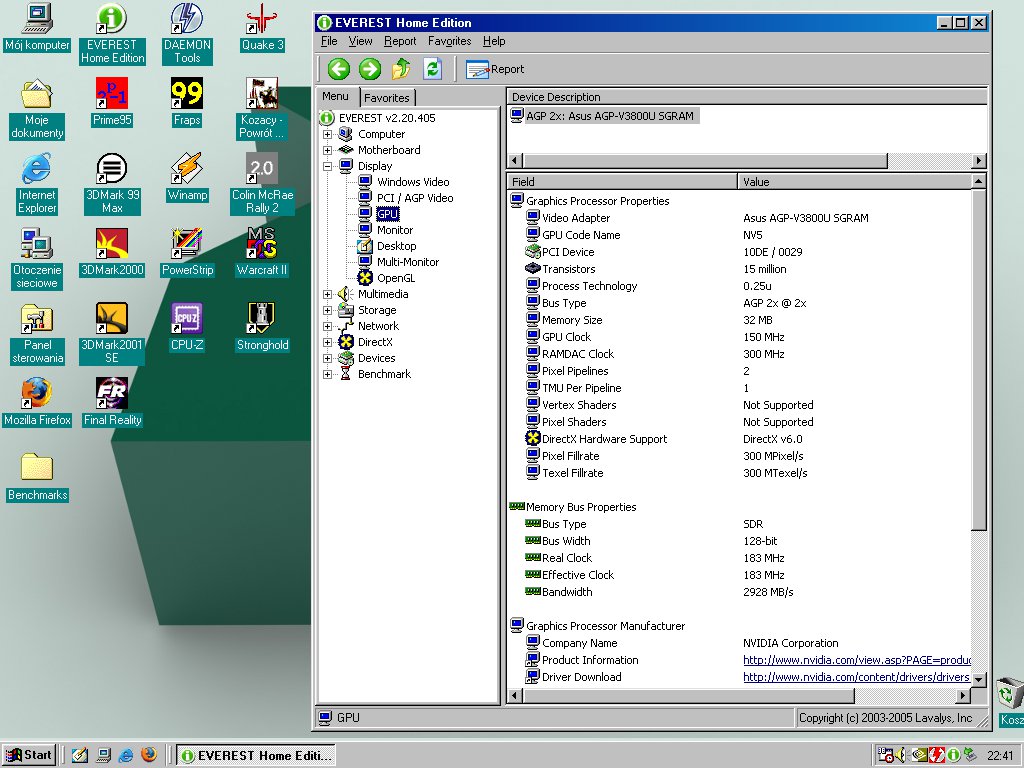
Task: Select the Internet Explorer desktop icon
Action: tap(37, 183)
